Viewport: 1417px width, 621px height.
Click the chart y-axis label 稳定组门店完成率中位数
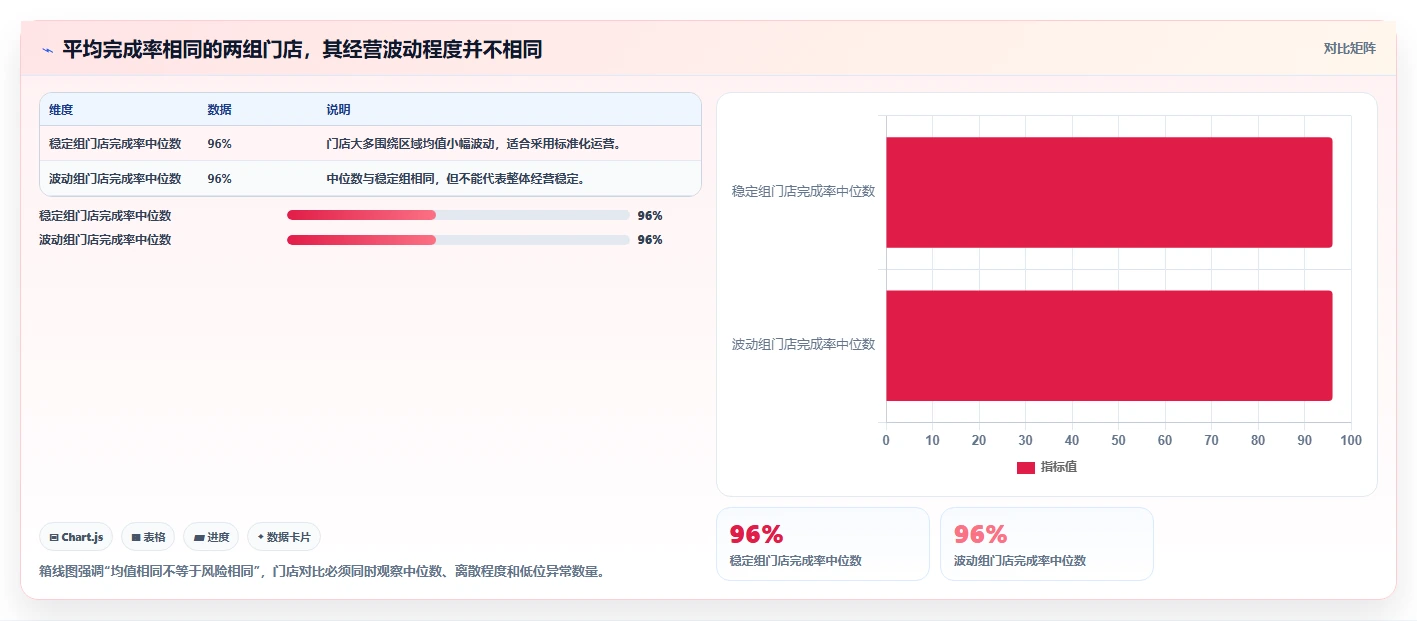[803, 192]
